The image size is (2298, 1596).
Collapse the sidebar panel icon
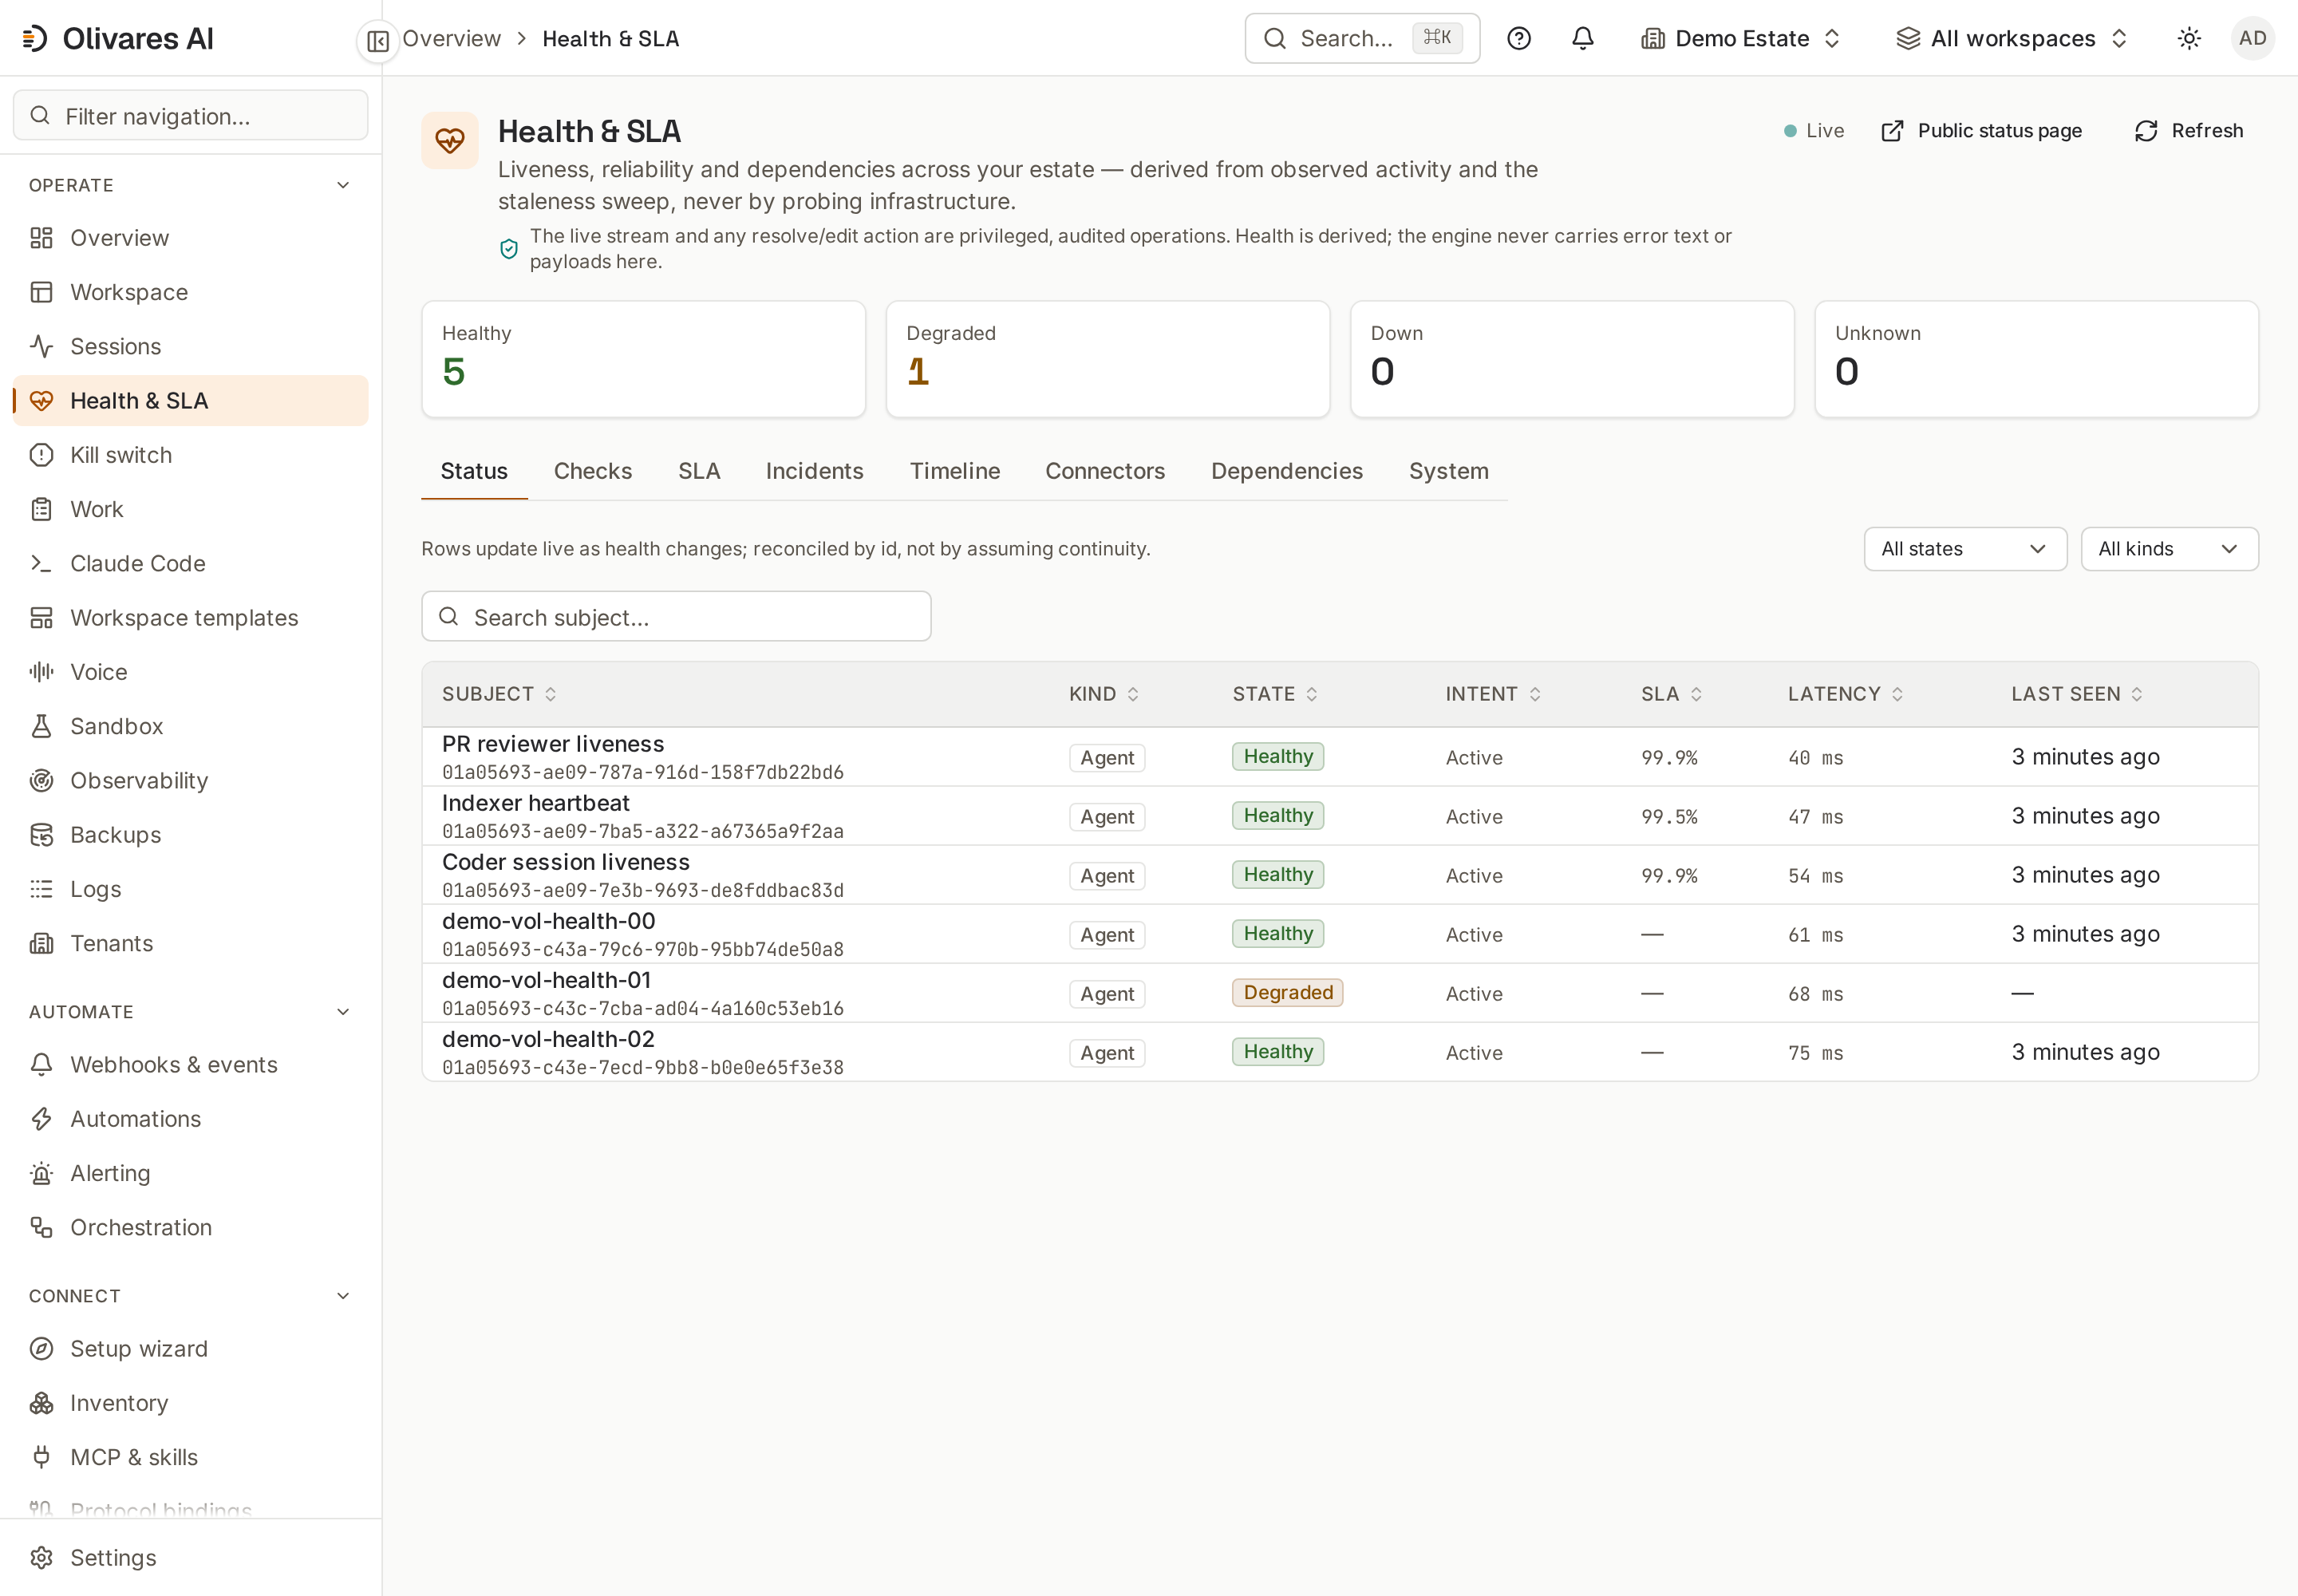pos(378,41)
